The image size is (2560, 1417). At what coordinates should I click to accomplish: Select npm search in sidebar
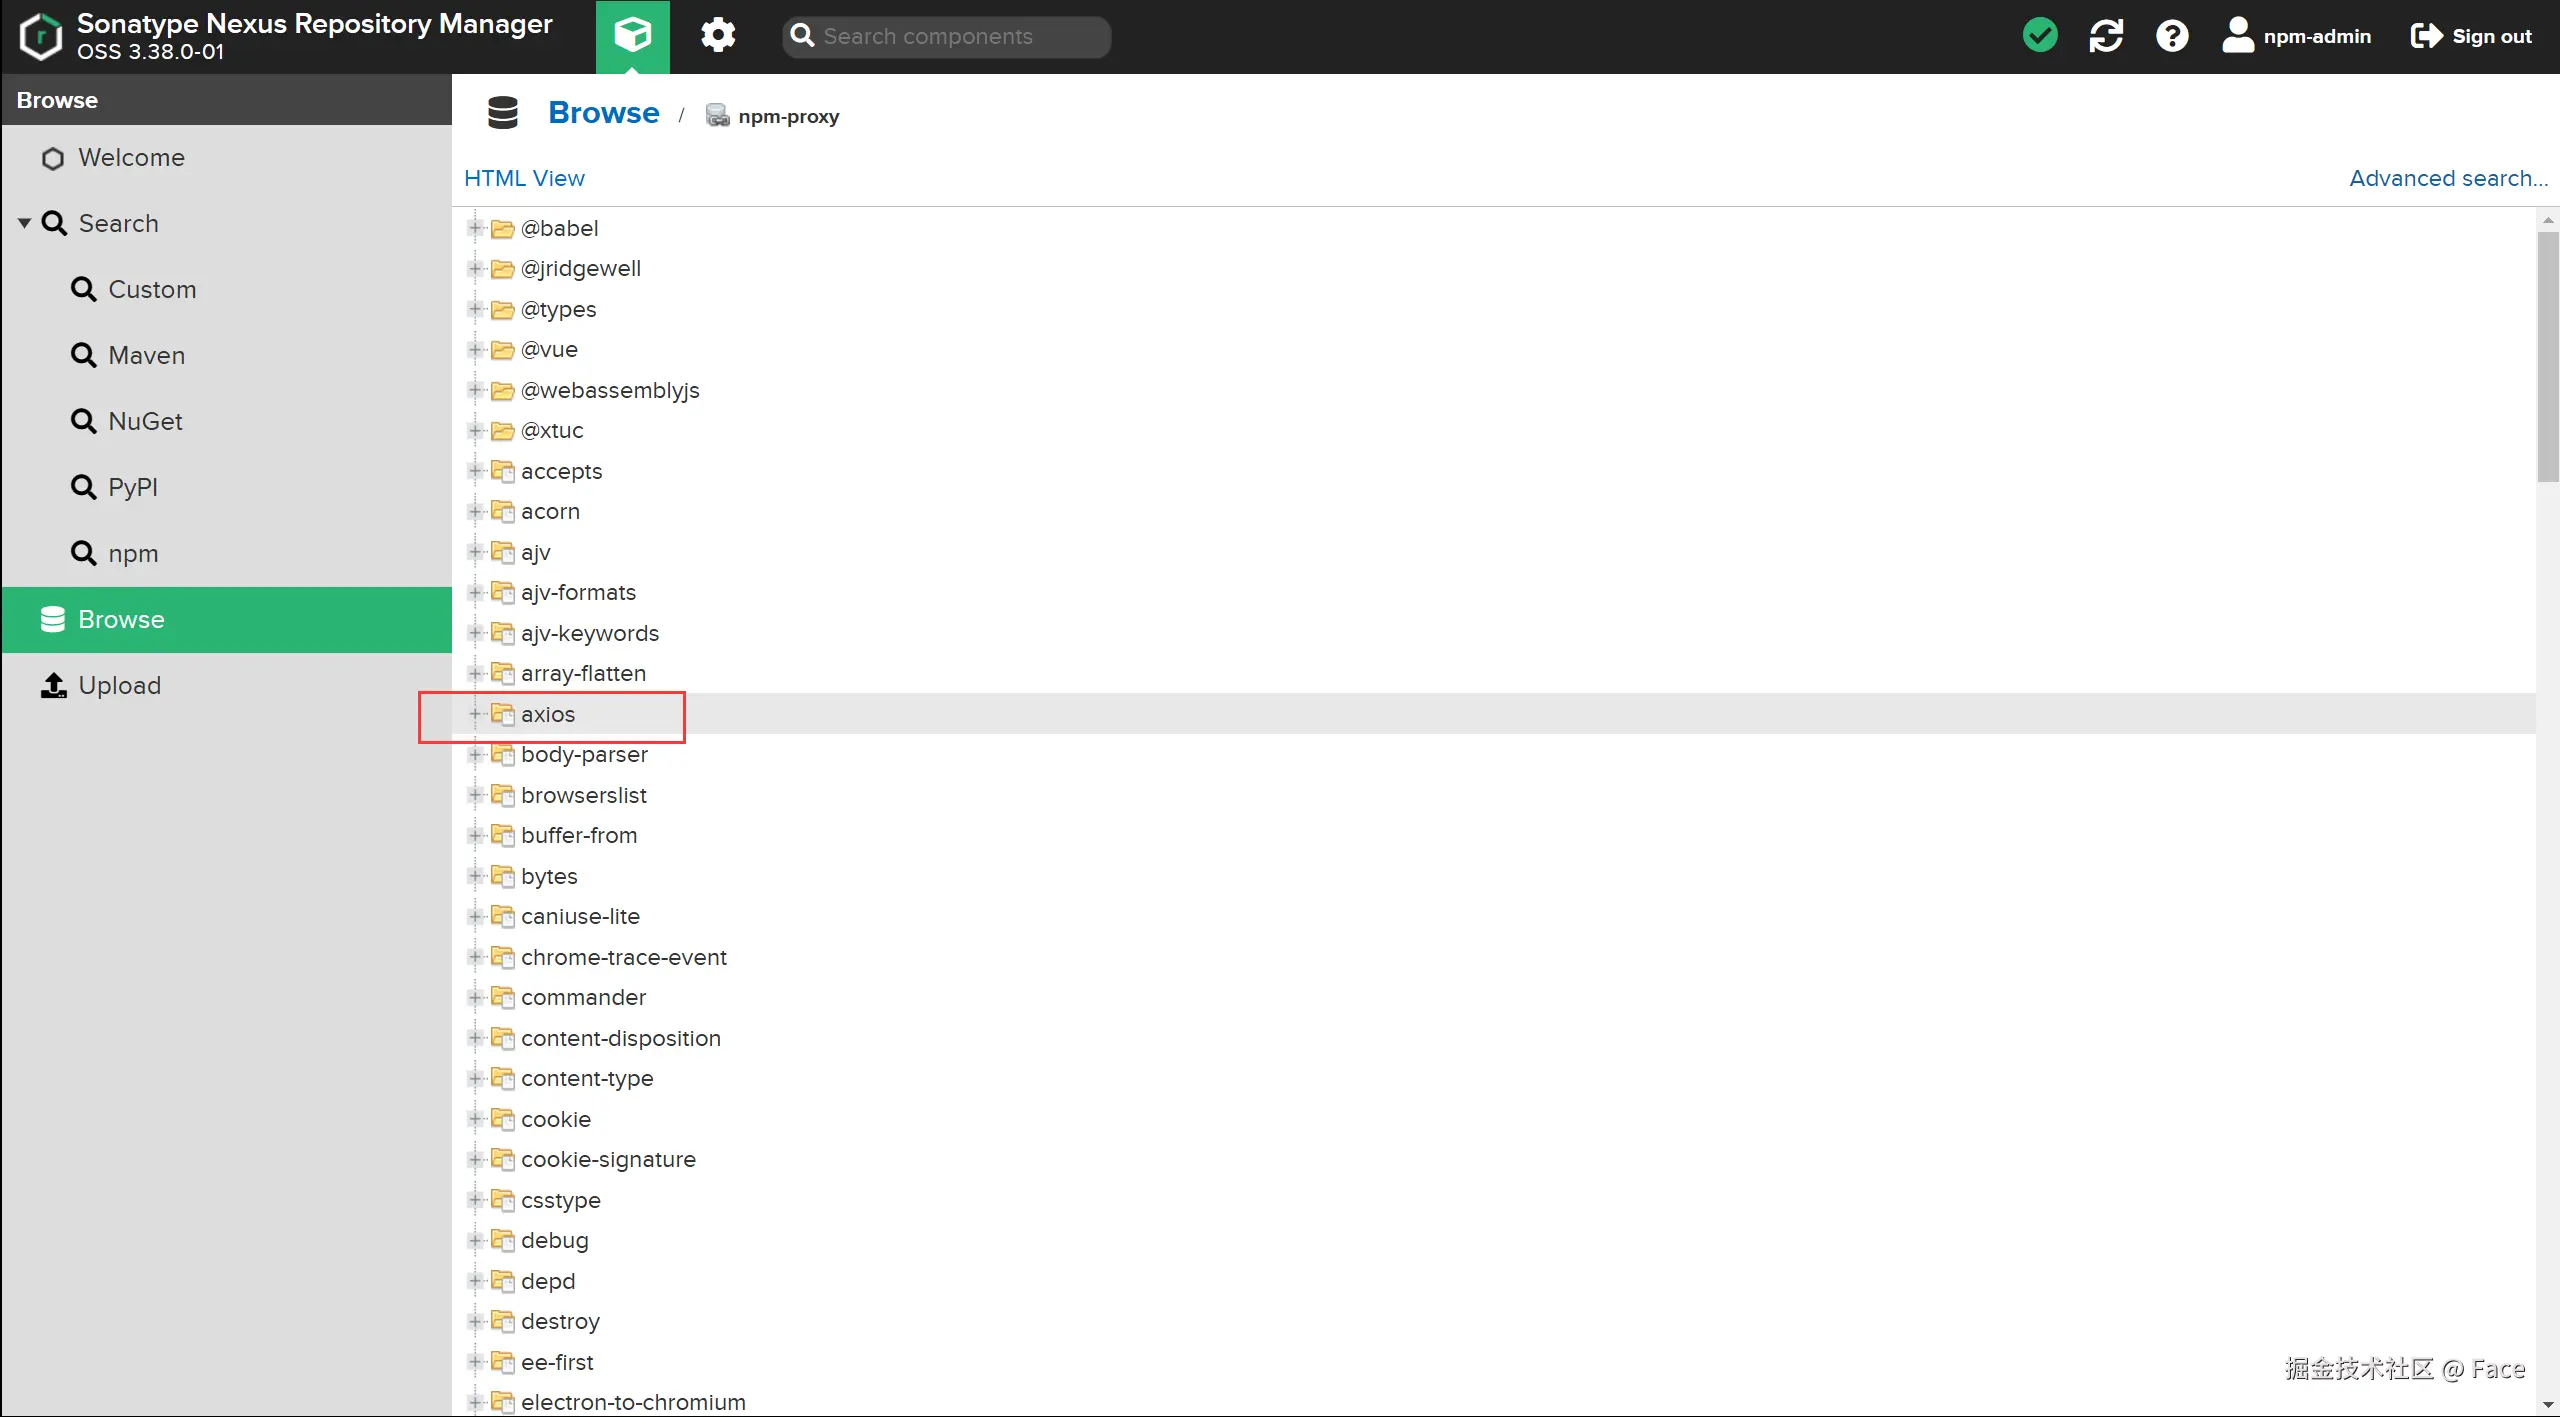[133, 553]
